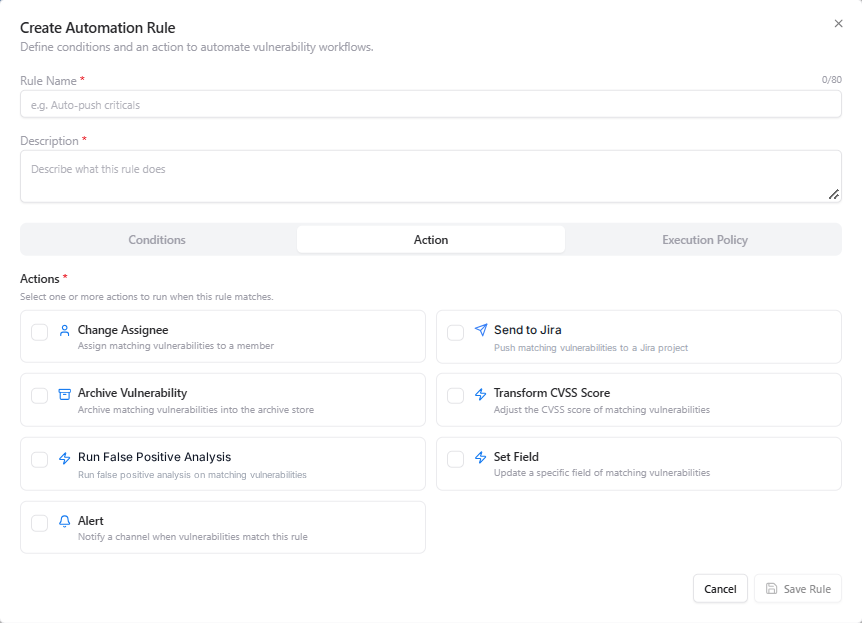The width and height of the screenshot is (862, 623).
Task: Click the Archive Vulnerability box icon
Action: tap(64, 394)
